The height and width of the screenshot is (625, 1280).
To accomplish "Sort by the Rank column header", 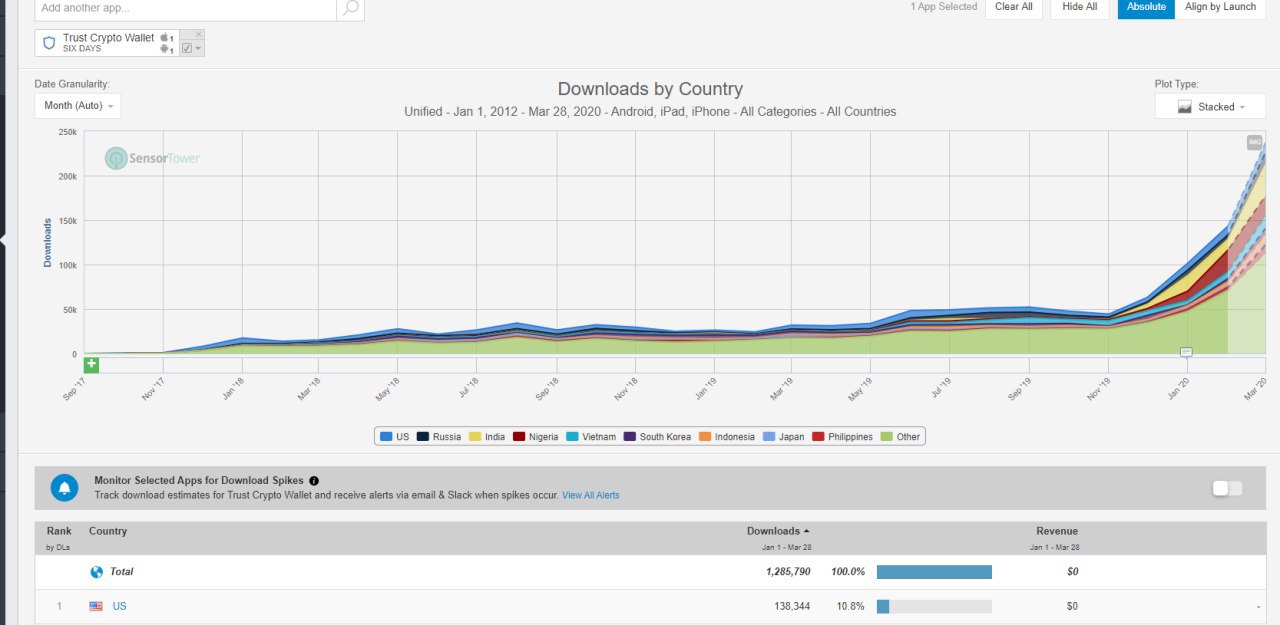I will 58,531.
